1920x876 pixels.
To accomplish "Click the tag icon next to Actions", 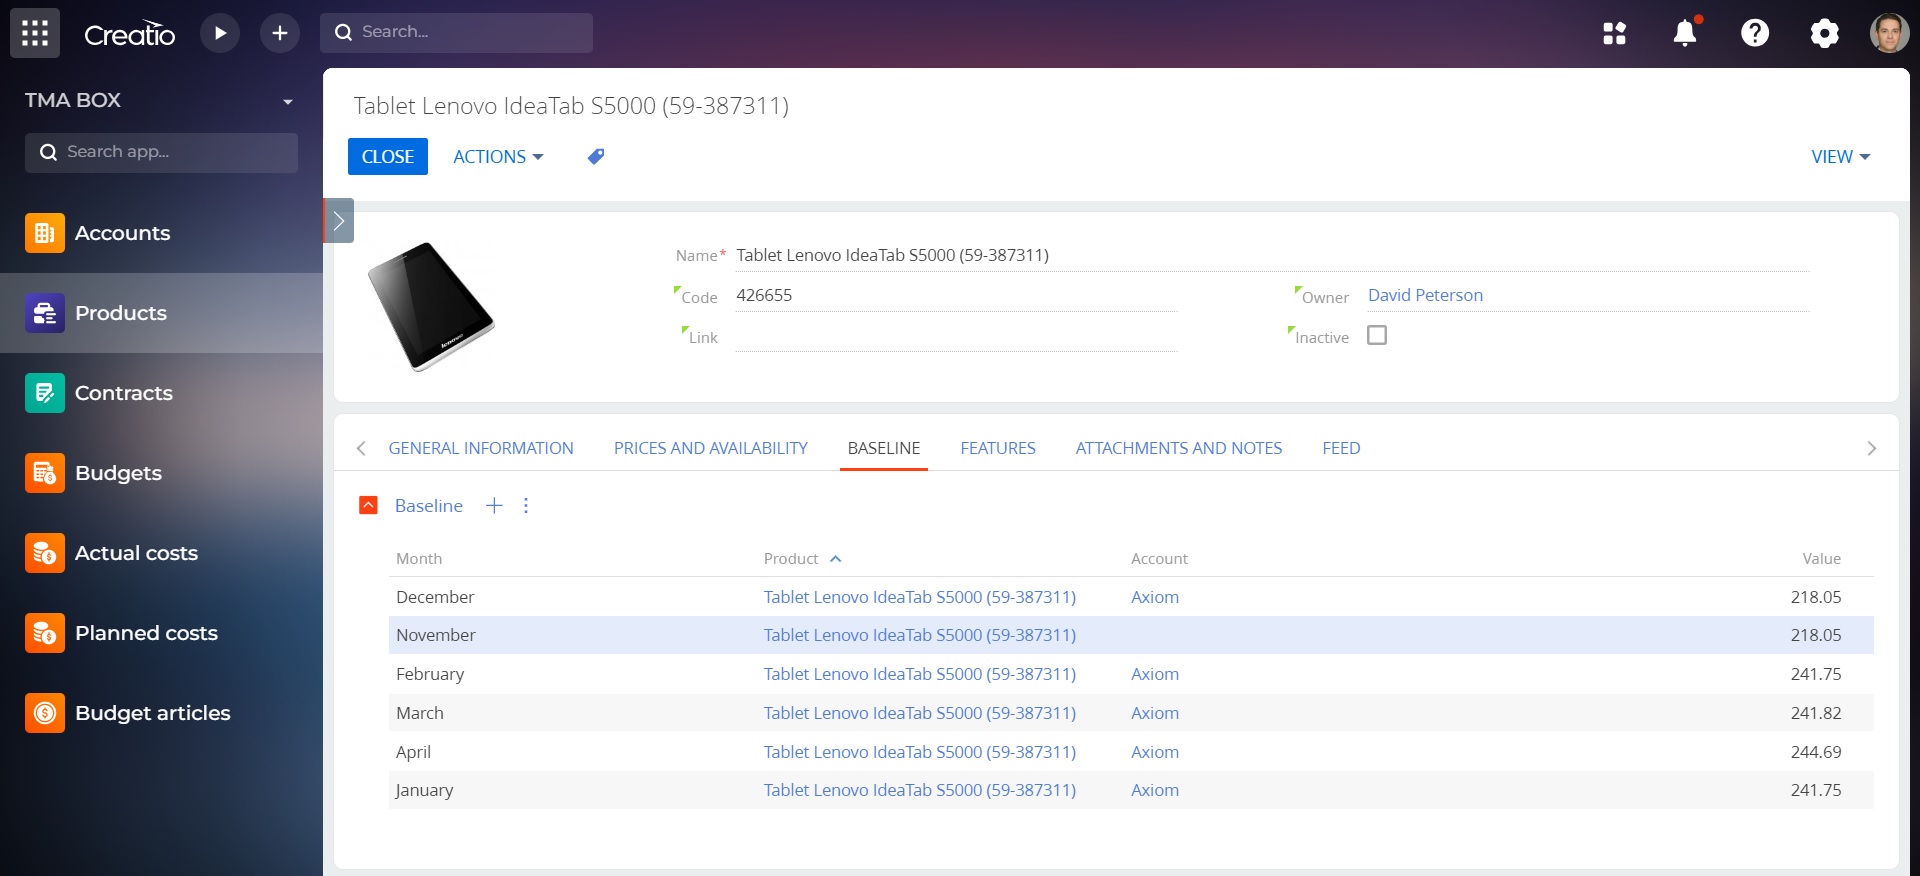I will pos(596,157).
